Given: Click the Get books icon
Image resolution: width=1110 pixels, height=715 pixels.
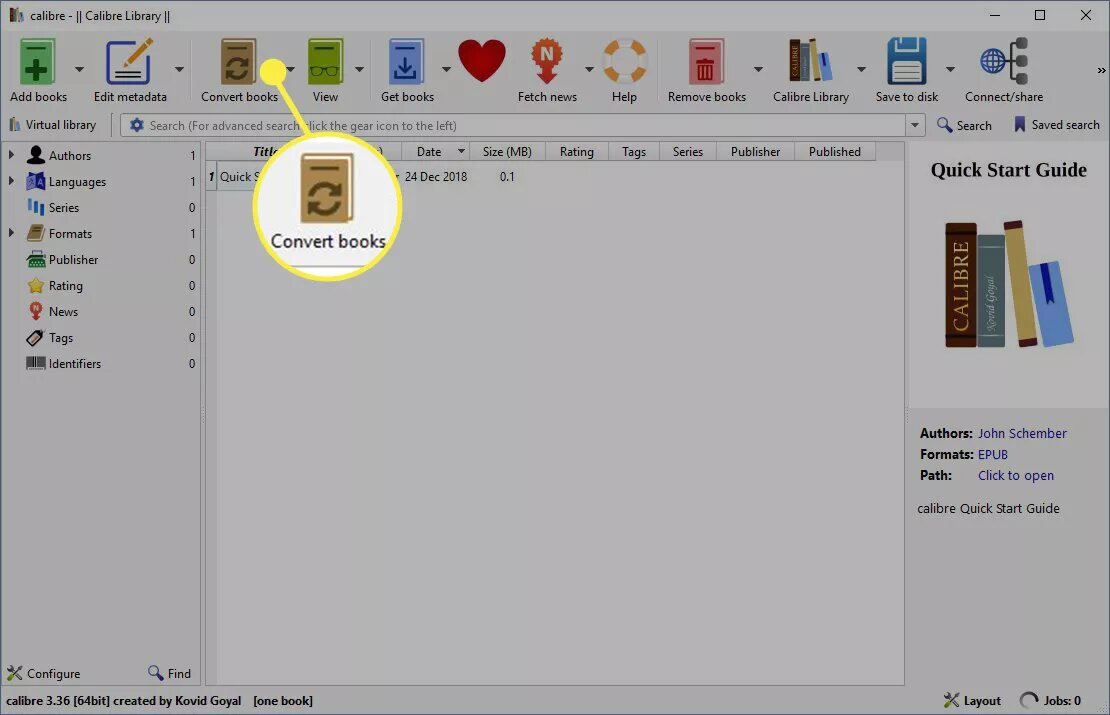Looking at the screenshot, I should [406, 62].
